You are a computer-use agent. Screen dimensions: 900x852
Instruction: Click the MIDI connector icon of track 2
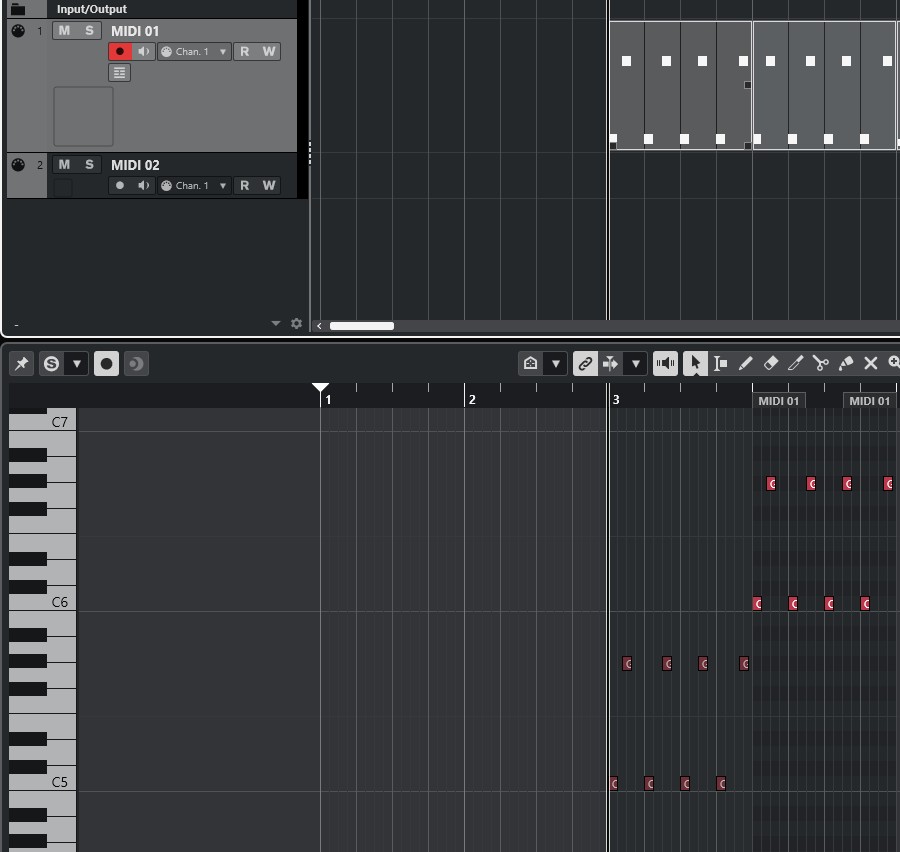(x=18, y=165)
